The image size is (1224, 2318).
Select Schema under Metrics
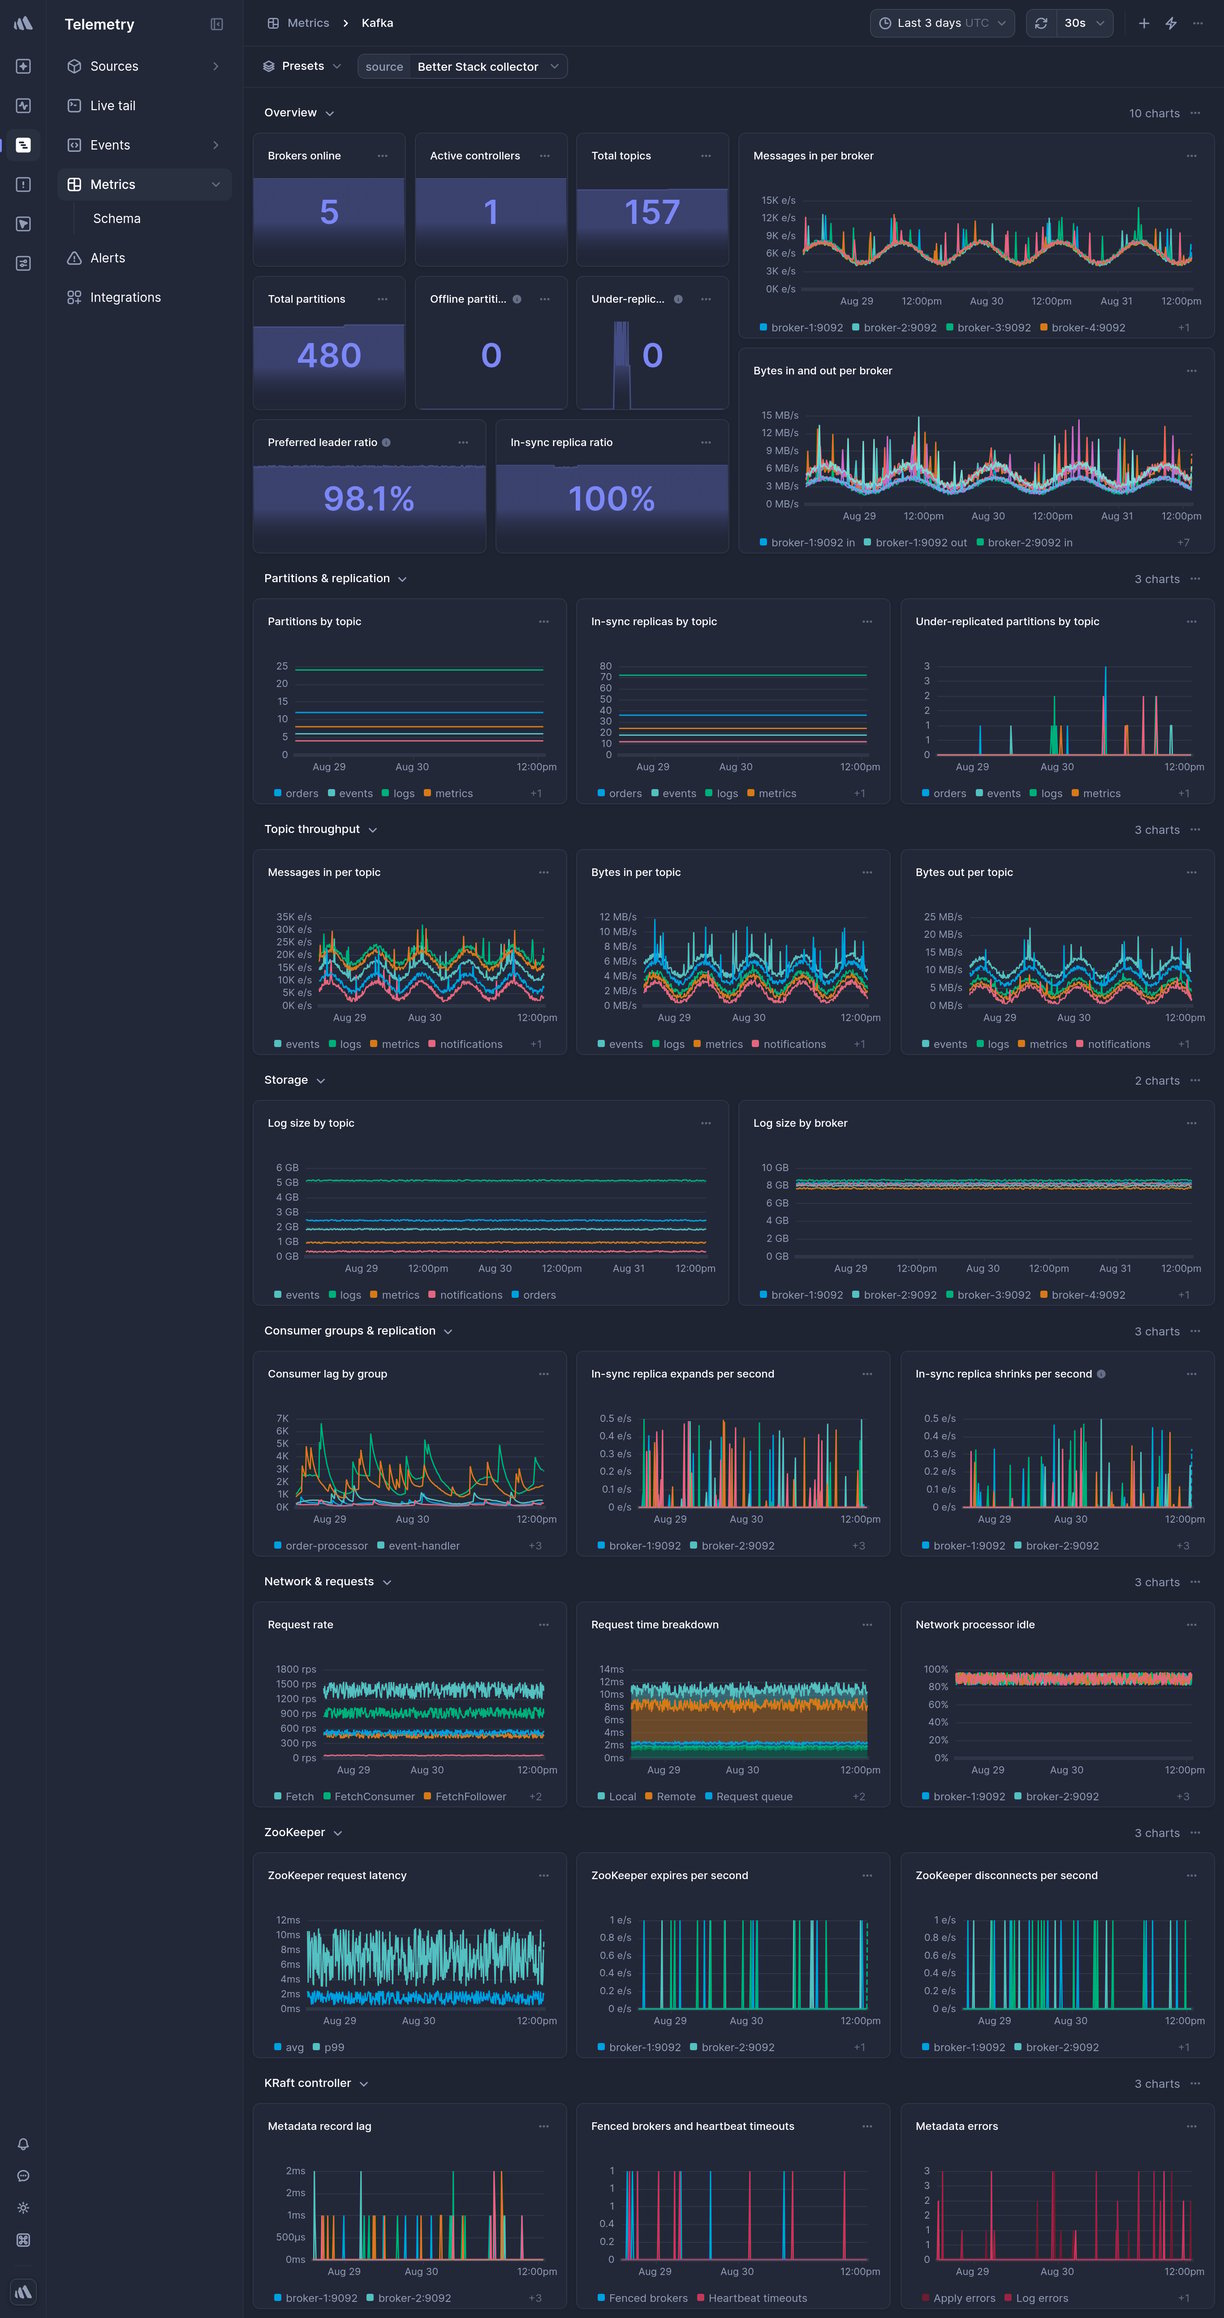point(117,218)
